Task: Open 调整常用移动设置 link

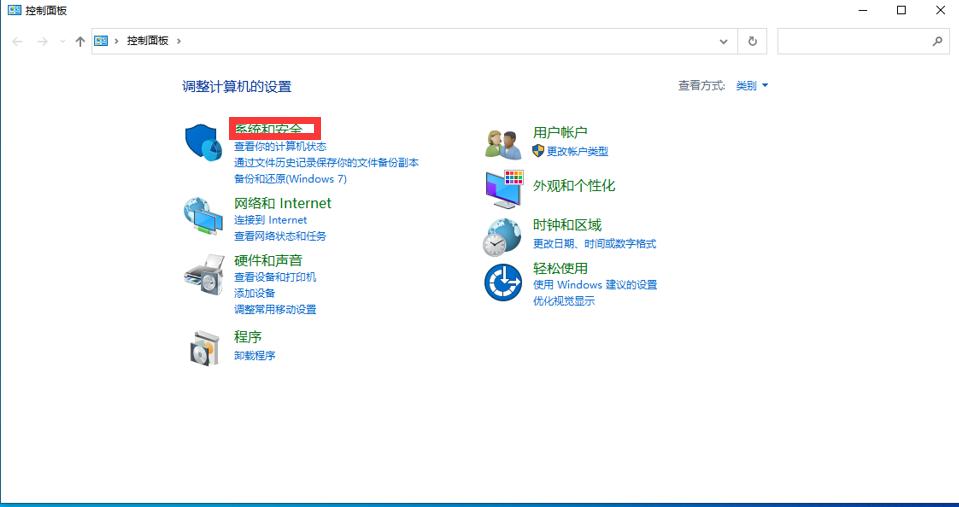Action: point(275,309)
